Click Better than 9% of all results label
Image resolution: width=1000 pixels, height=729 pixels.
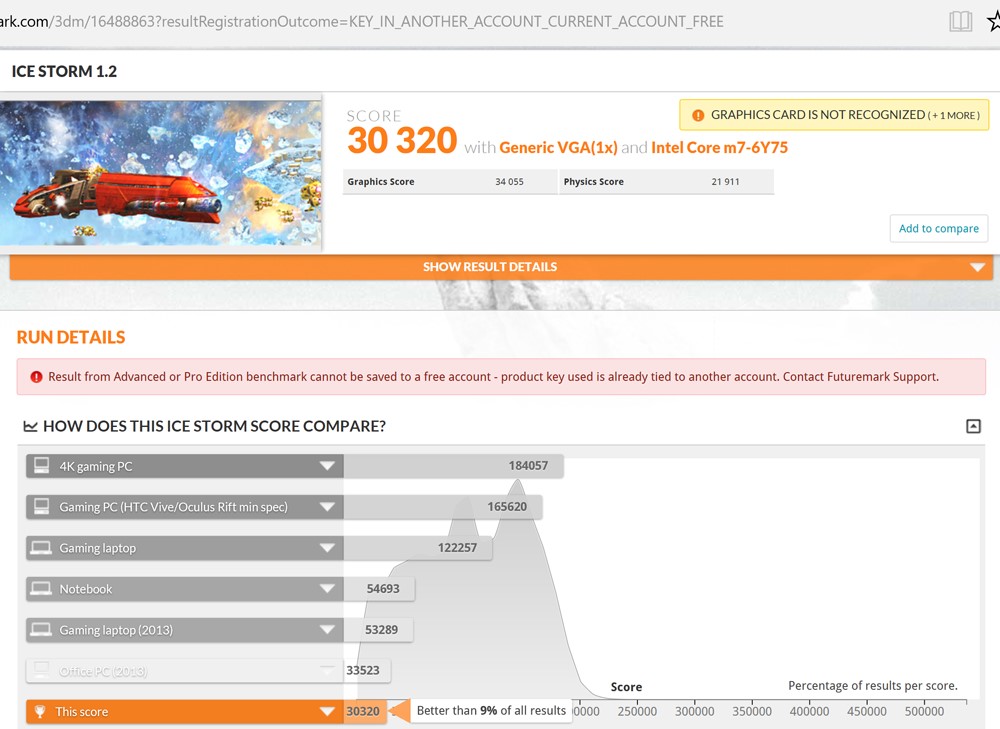click(491, 711)
